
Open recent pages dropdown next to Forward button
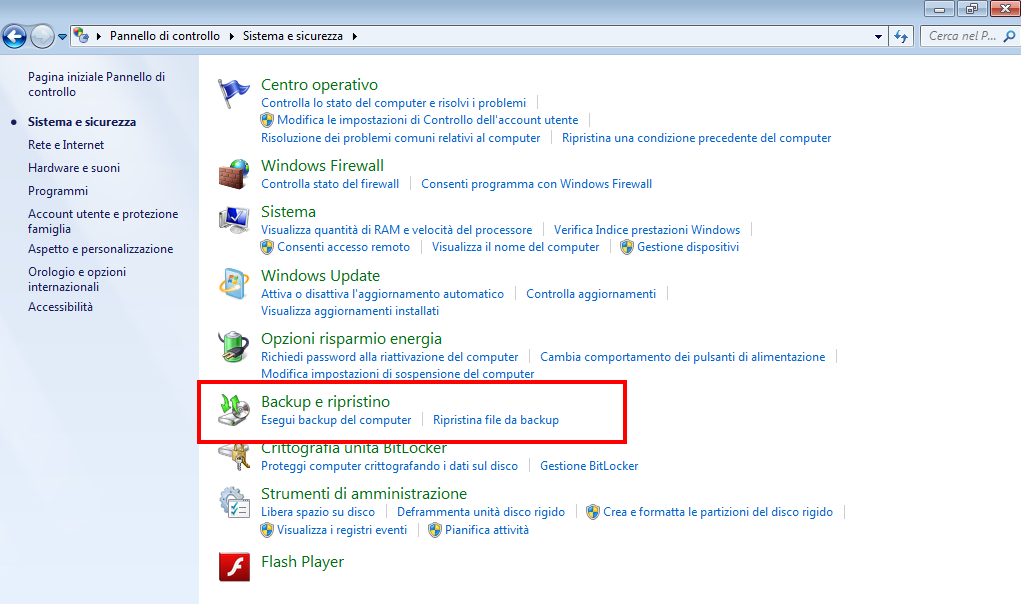(63, 36)
